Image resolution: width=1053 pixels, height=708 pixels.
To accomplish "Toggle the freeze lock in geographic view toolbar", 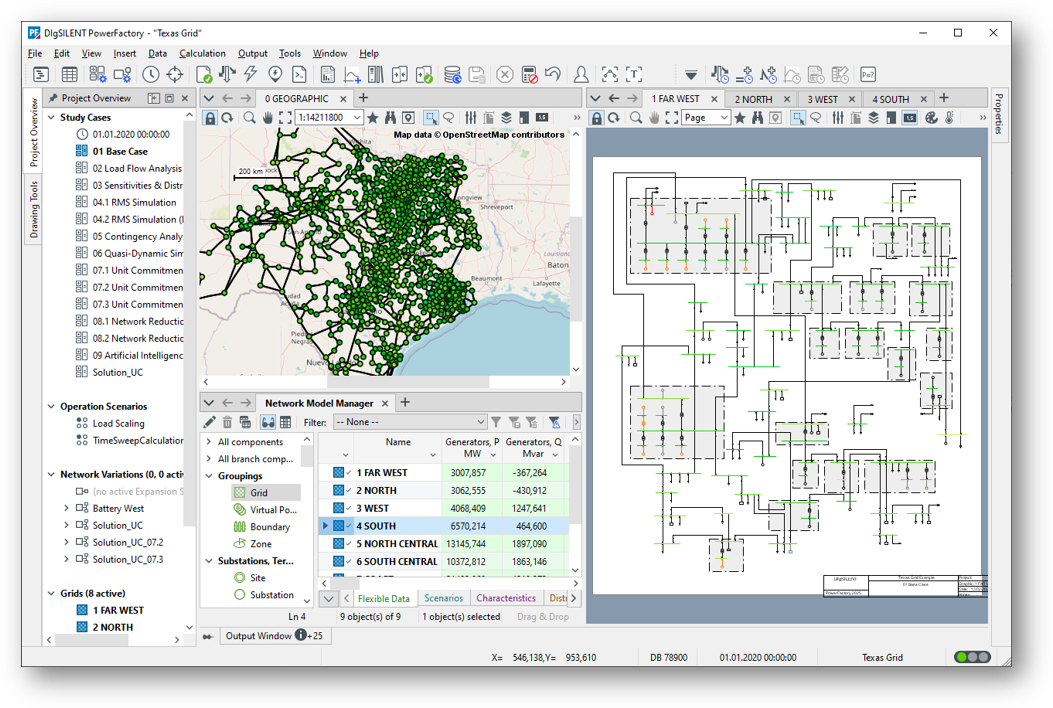I will click(x=210, y=118).
